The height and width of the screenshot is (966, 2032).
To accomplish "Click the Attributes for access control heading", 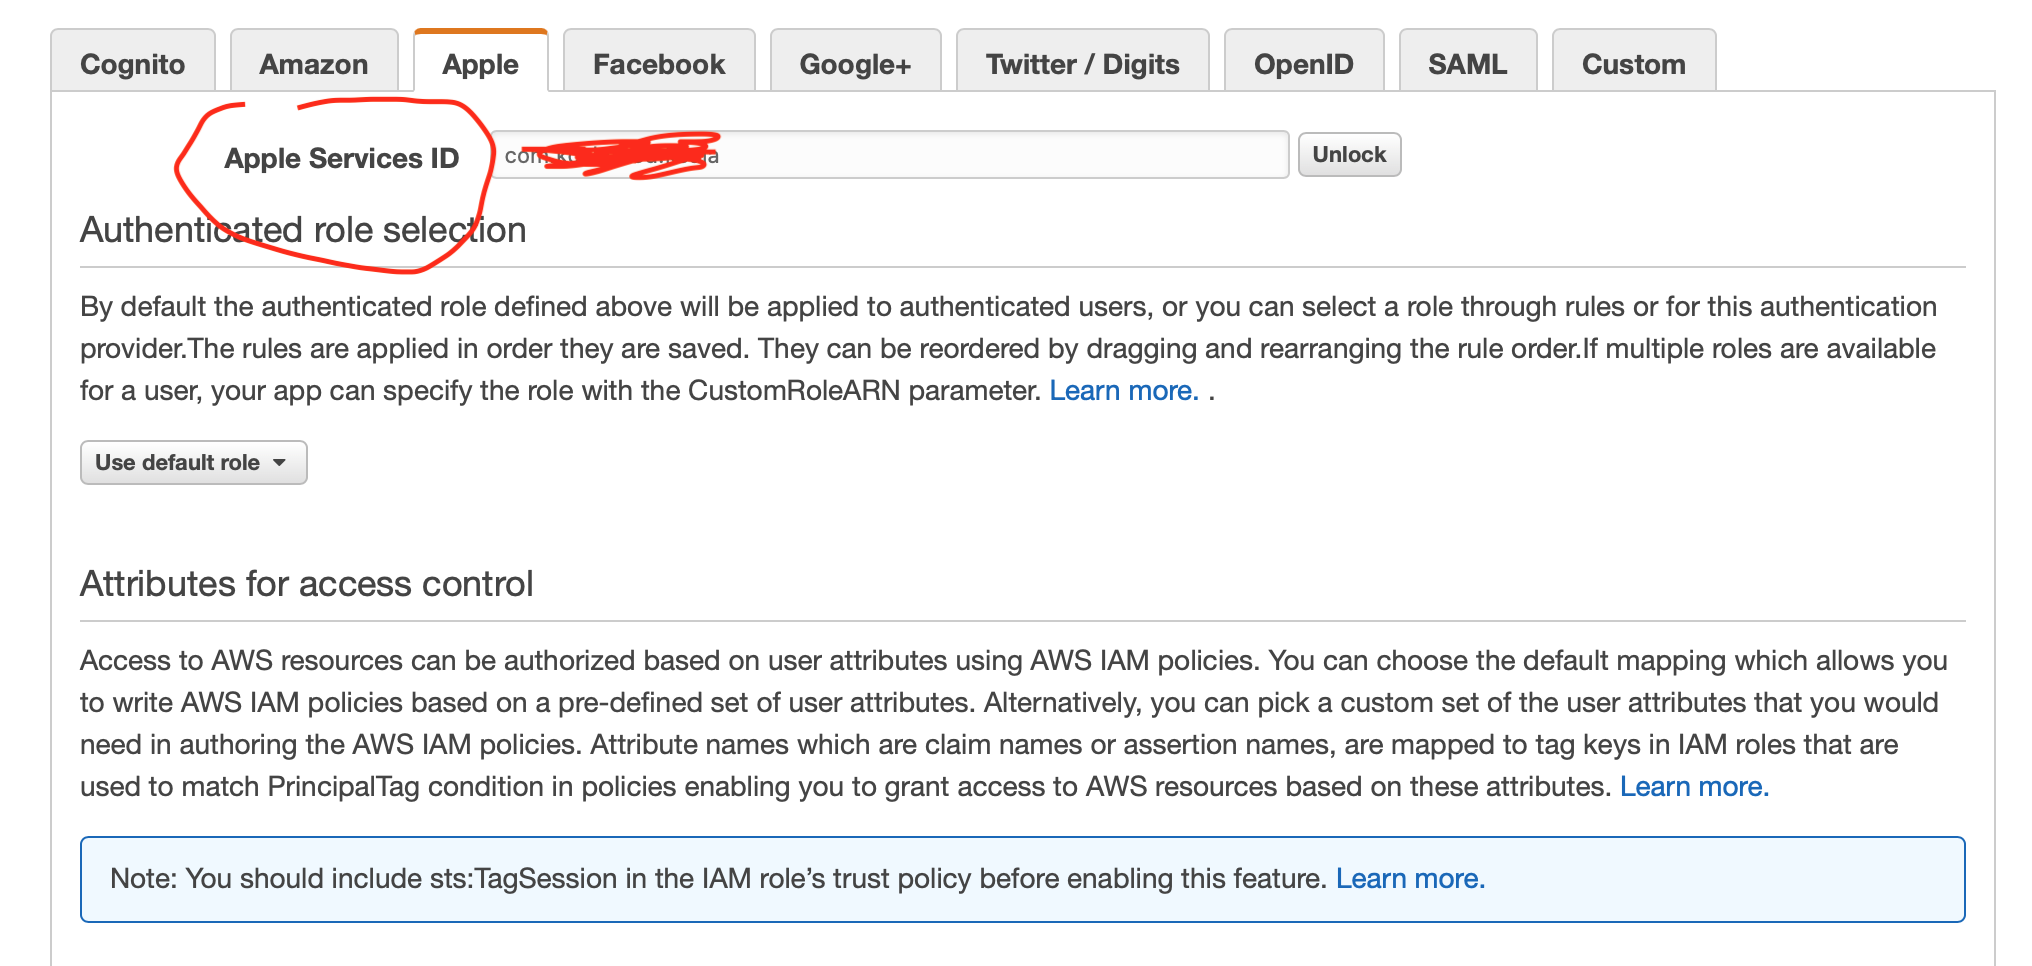I will click(x=307, y=584).
